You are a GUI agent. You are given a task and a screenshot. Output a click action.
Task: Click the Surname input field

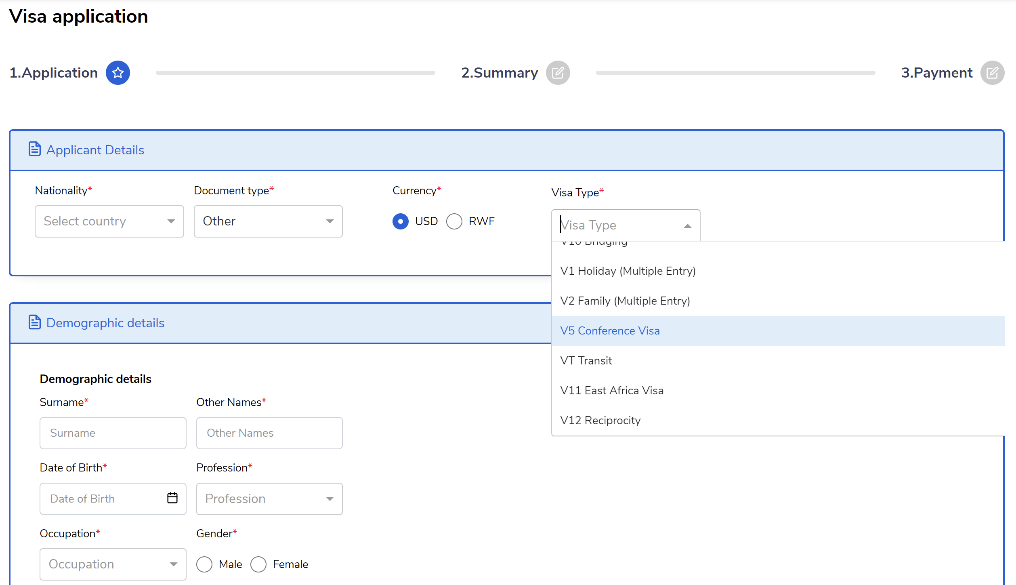112,433
